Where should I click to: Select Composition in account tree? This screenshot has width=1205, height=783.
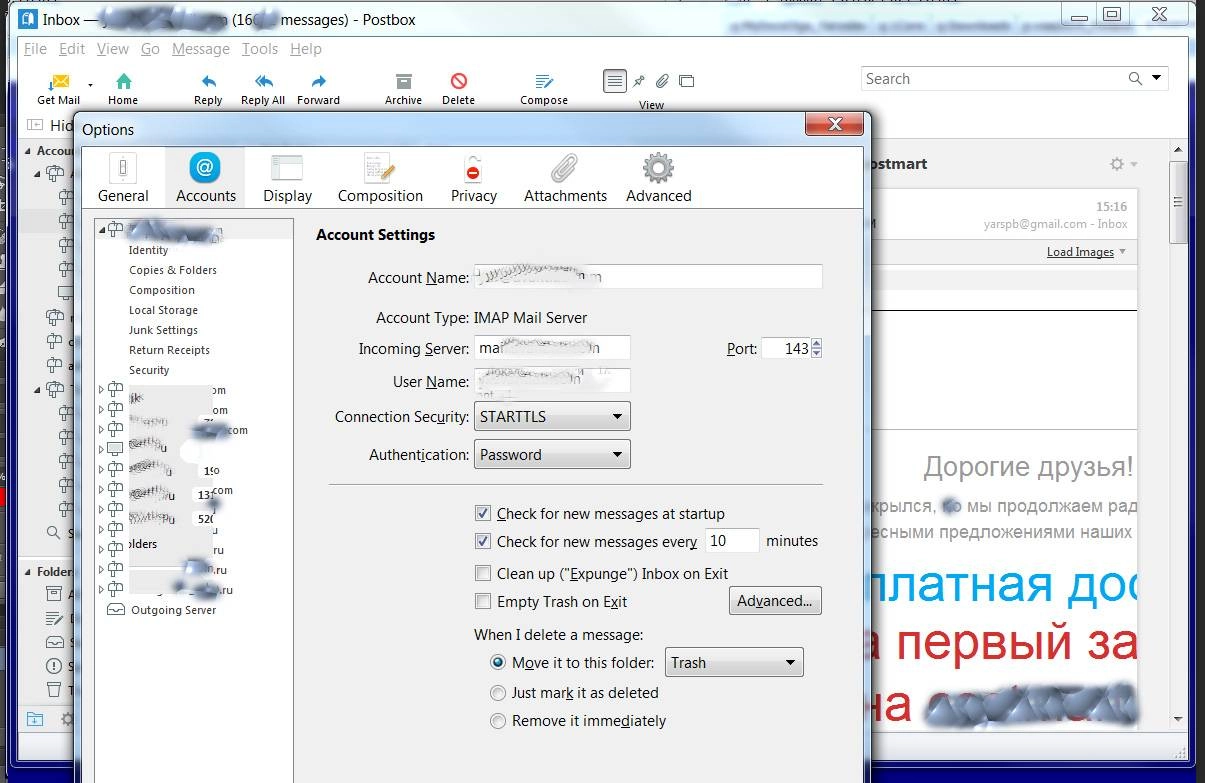coord(162,290)
